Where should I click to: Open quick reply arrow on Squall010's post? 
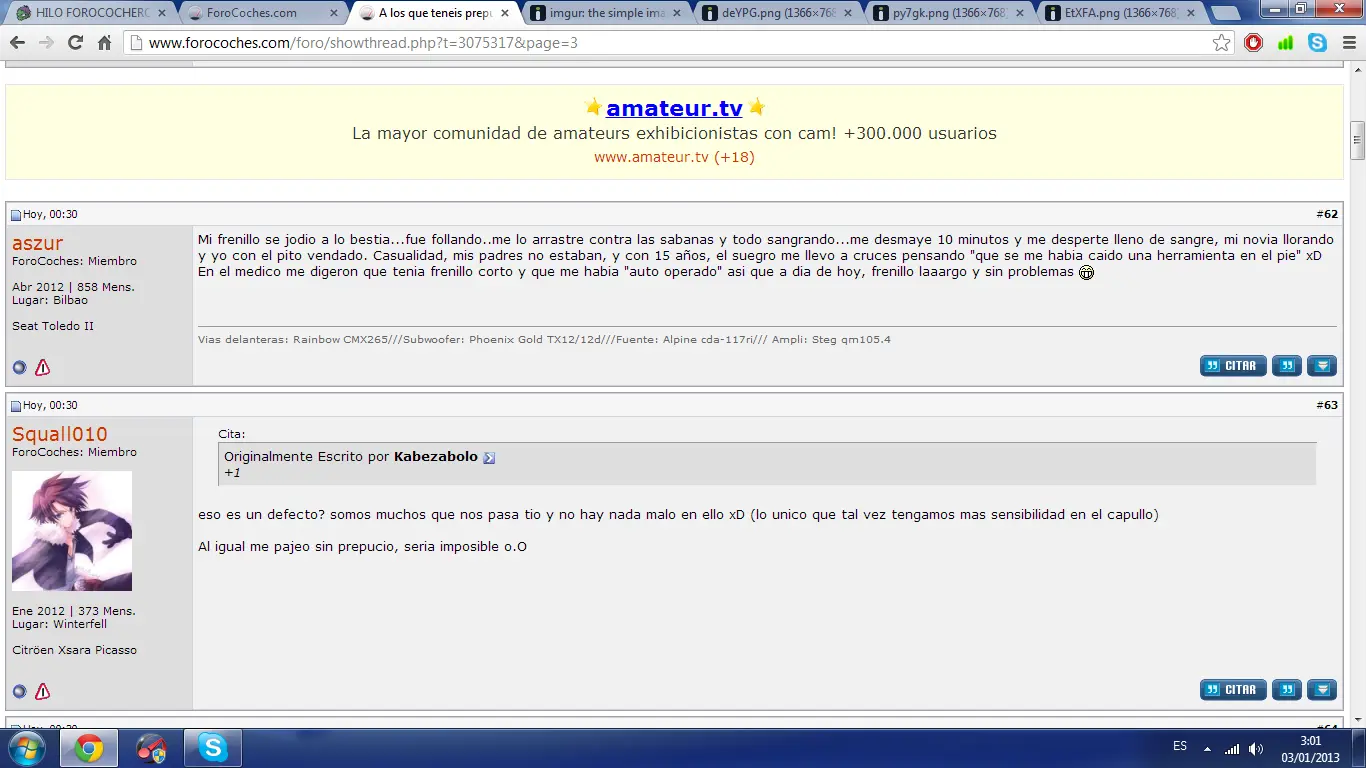point(1322,690)
